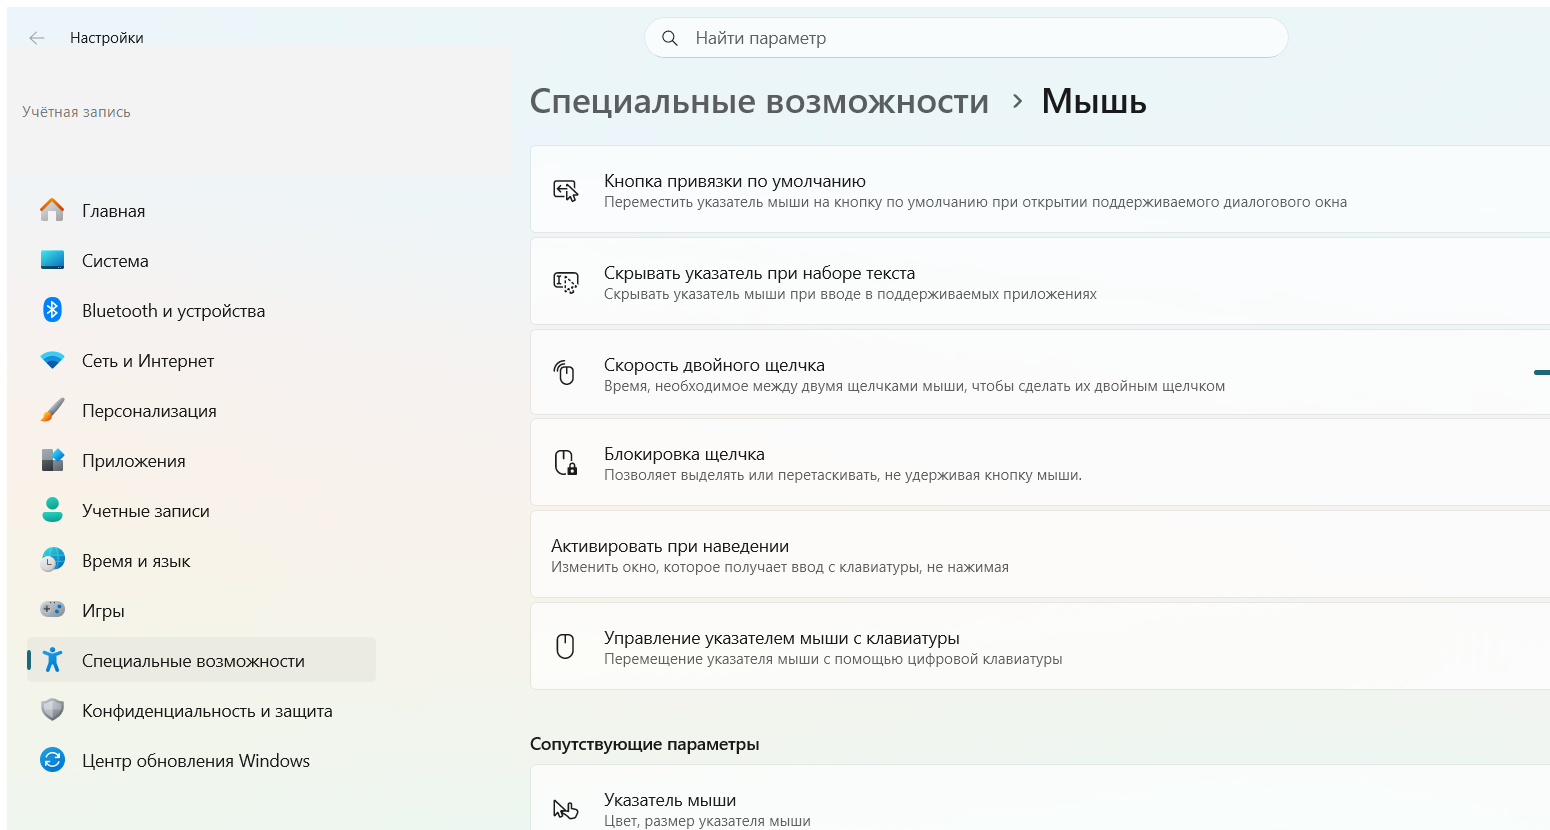Image resolution: width=1550 pixels, height=830 pixels.
Task: Open Центр обновления Windows
Action: click(x=202, y=760)
